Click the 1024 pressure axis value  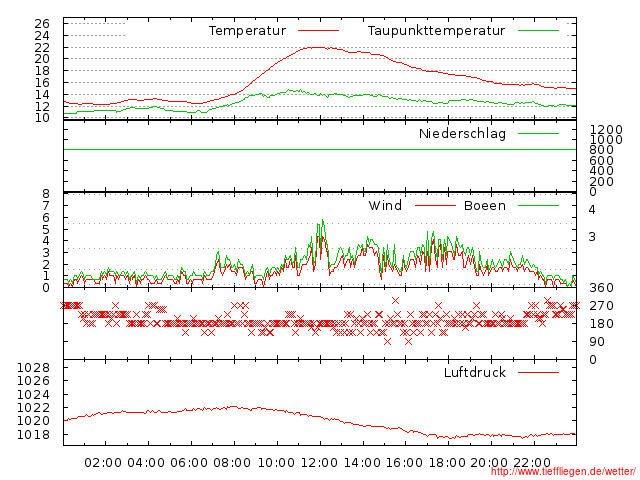[x=33, y=395]
